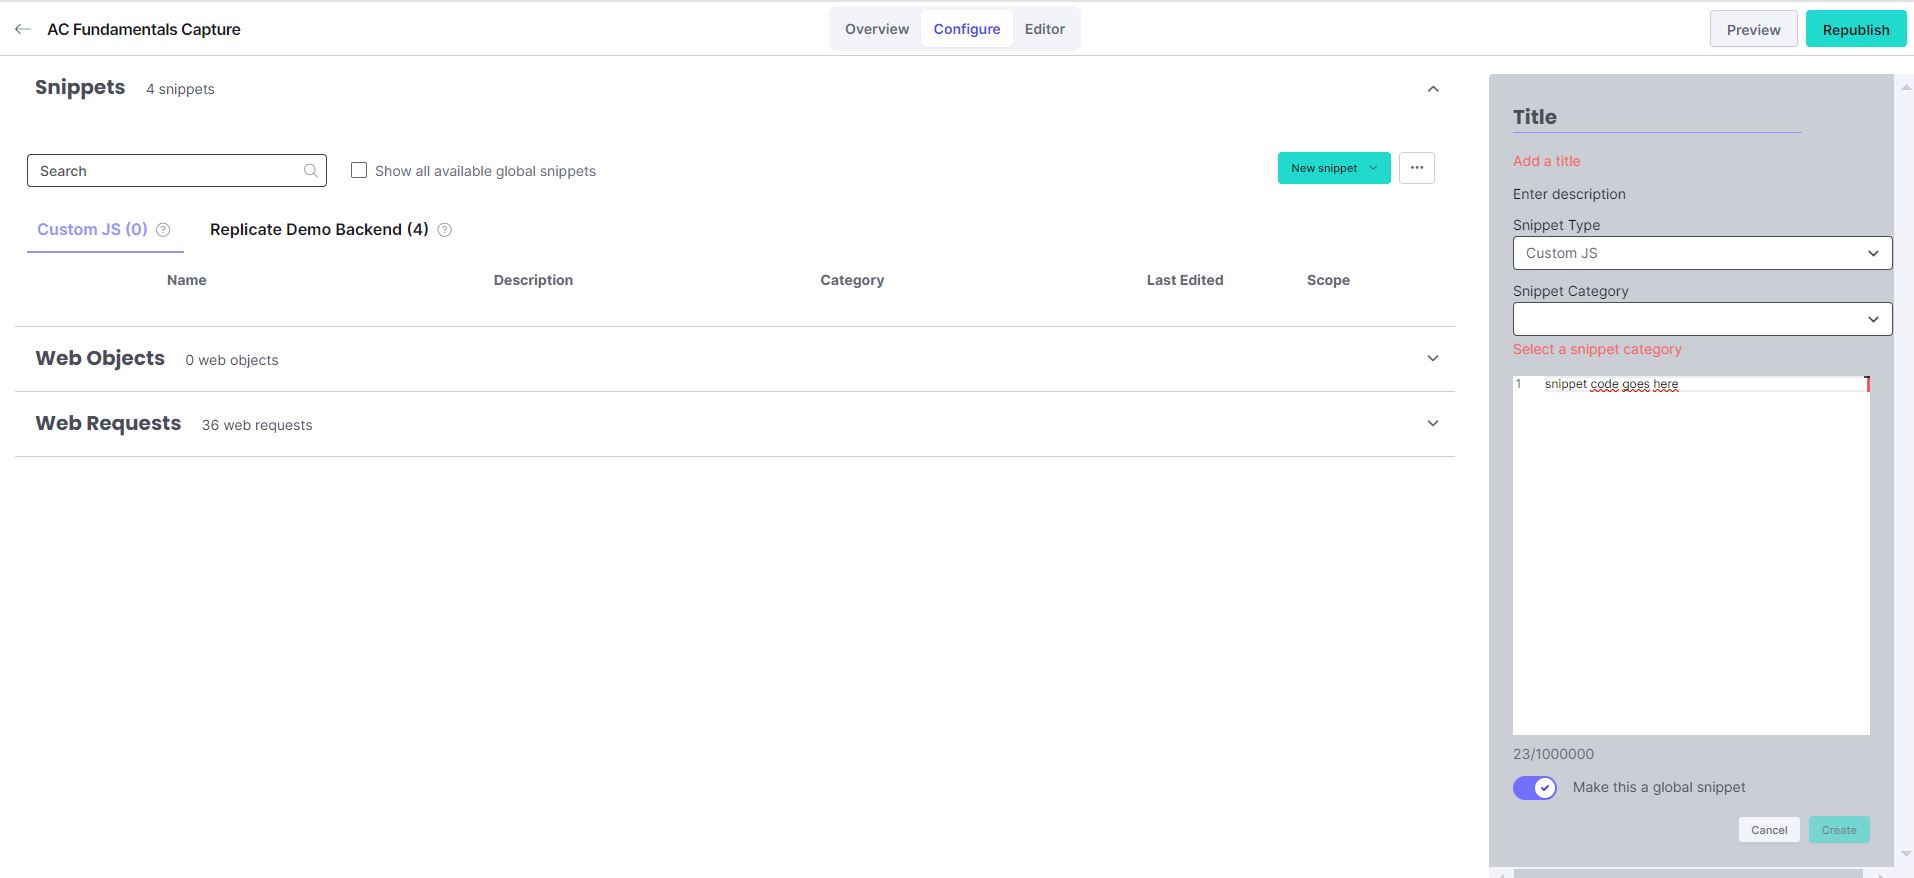1914x878 pixels.
Task: Click the 4 snippets count label
Action: (180, 89)
